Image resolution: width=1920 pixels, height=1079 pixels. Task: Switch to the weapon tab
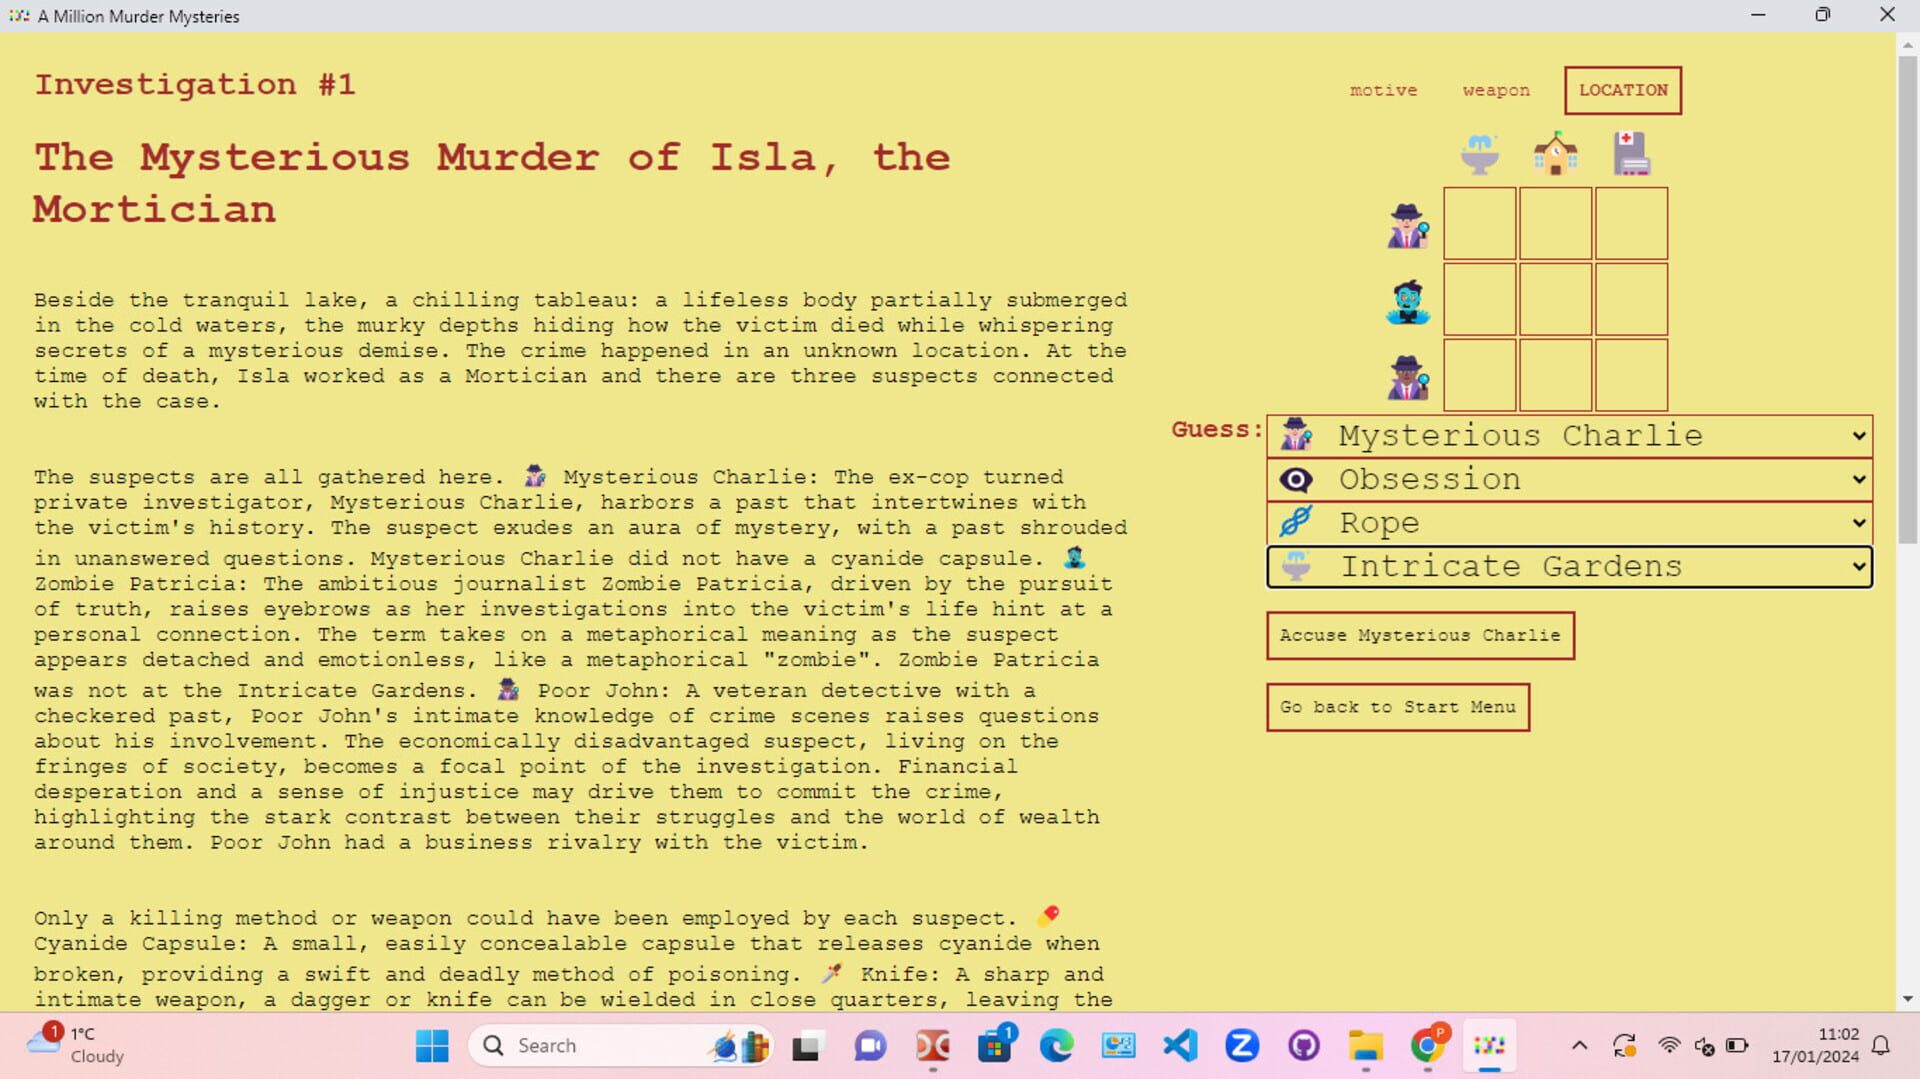click(1494, 90)
